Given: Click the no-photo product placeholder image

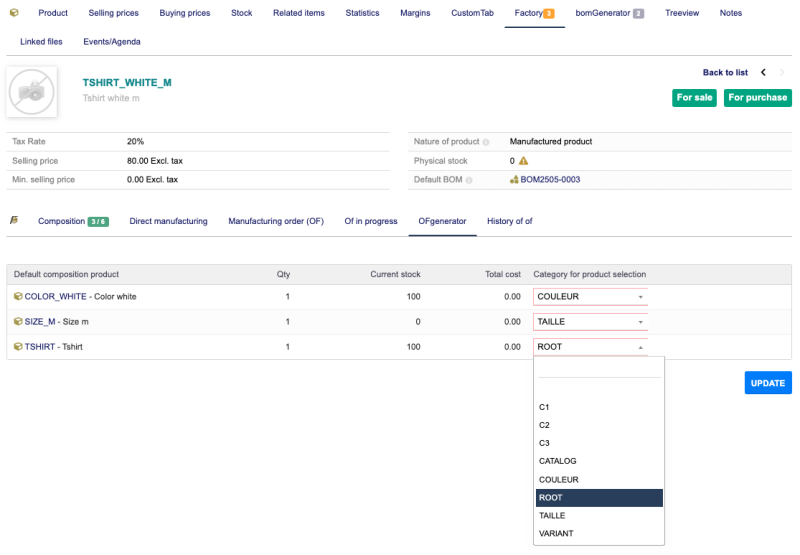Looking at the screenshot, I should pos(32,92).
